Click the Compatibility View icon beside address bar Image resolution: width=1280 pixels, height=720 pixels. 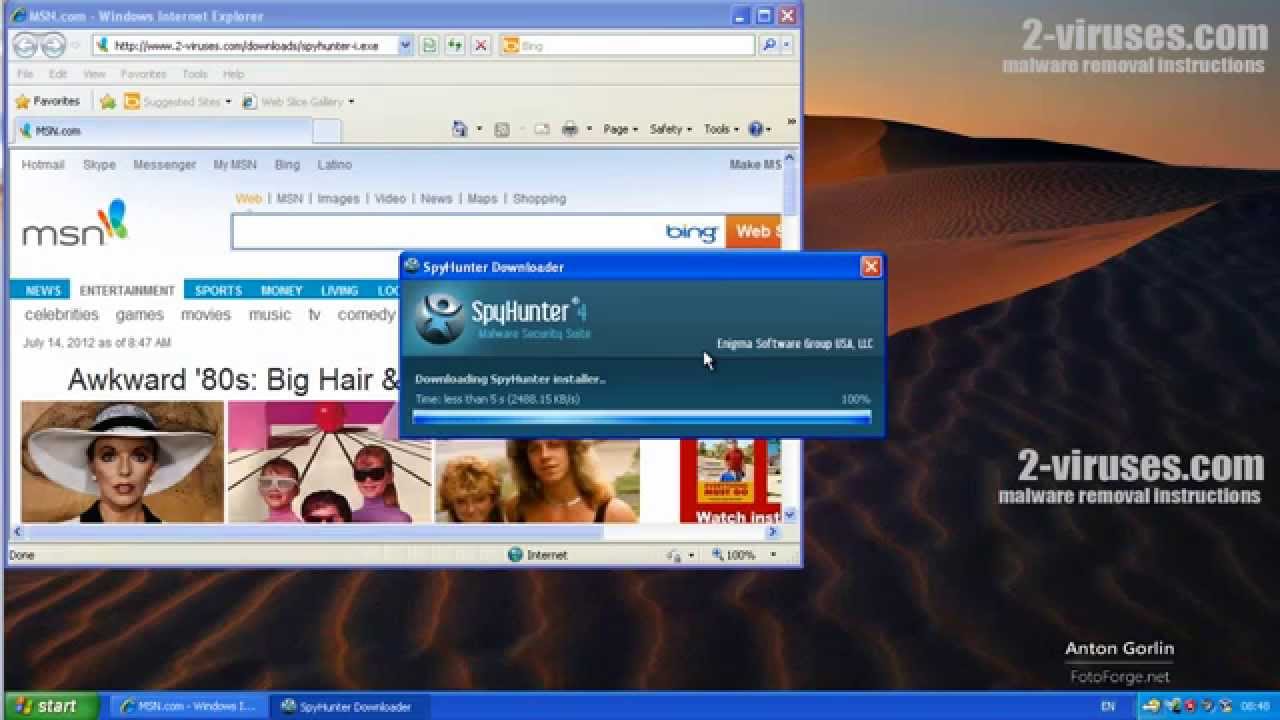pos(429,45)
